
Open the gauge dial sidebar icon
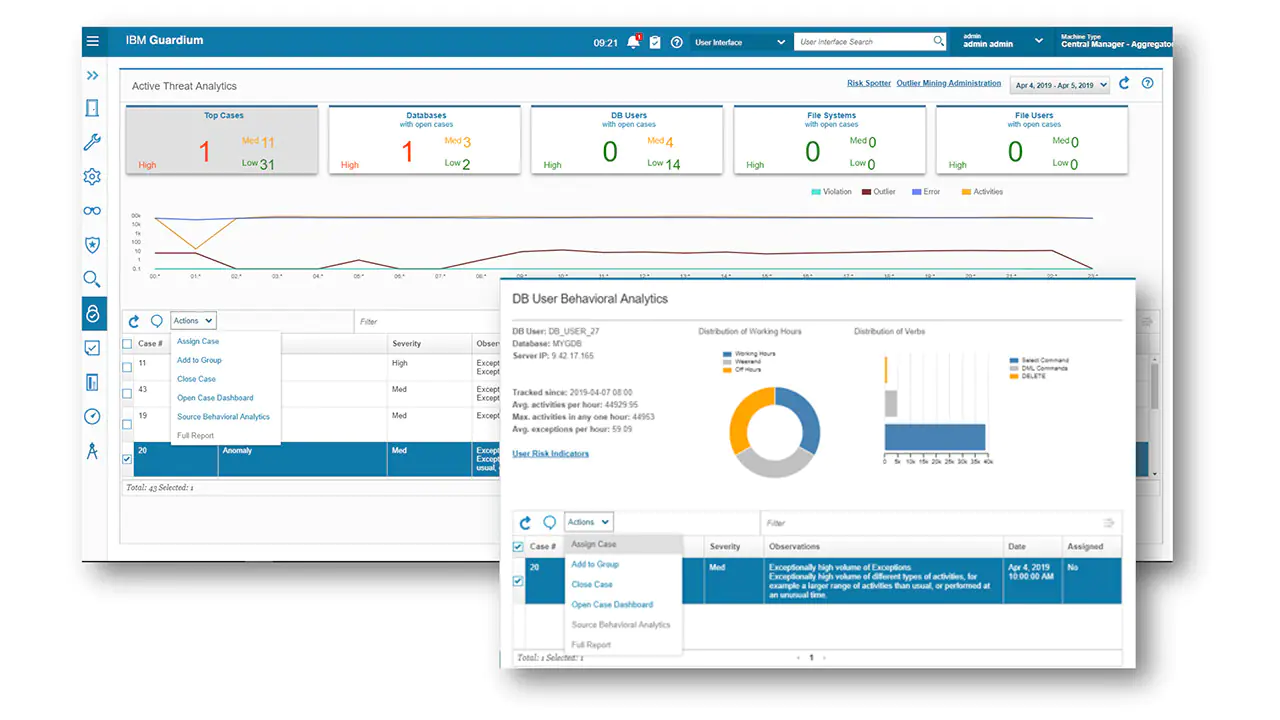pos(92,416)
